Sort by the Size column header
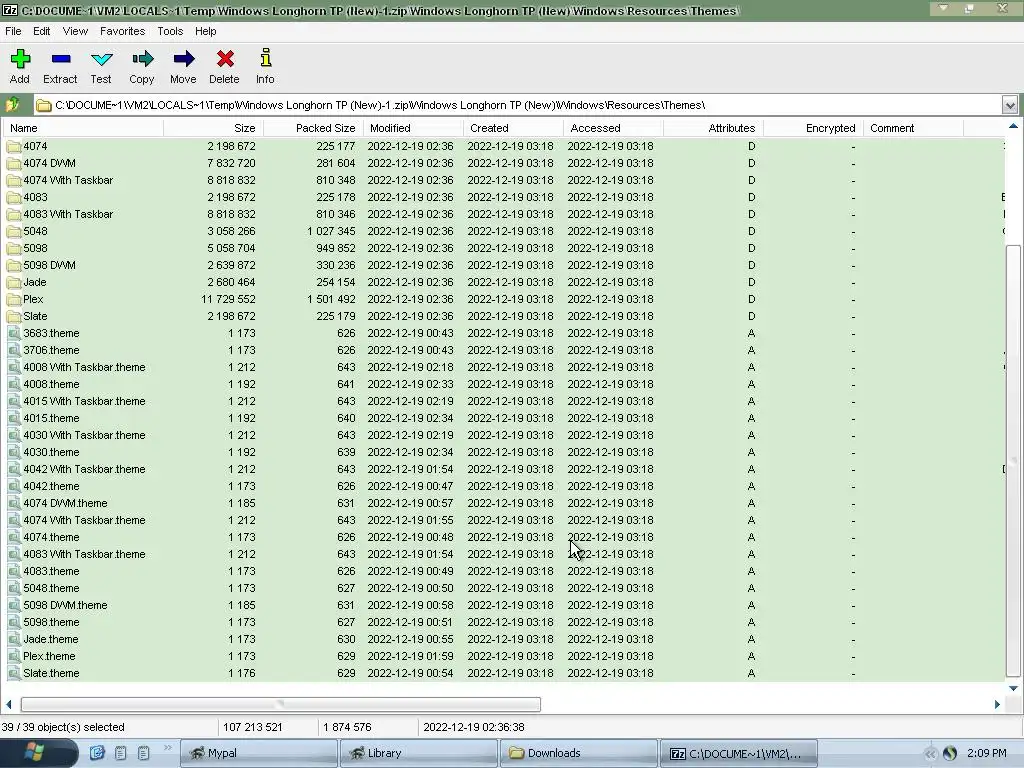 click(x=213, y=128)
